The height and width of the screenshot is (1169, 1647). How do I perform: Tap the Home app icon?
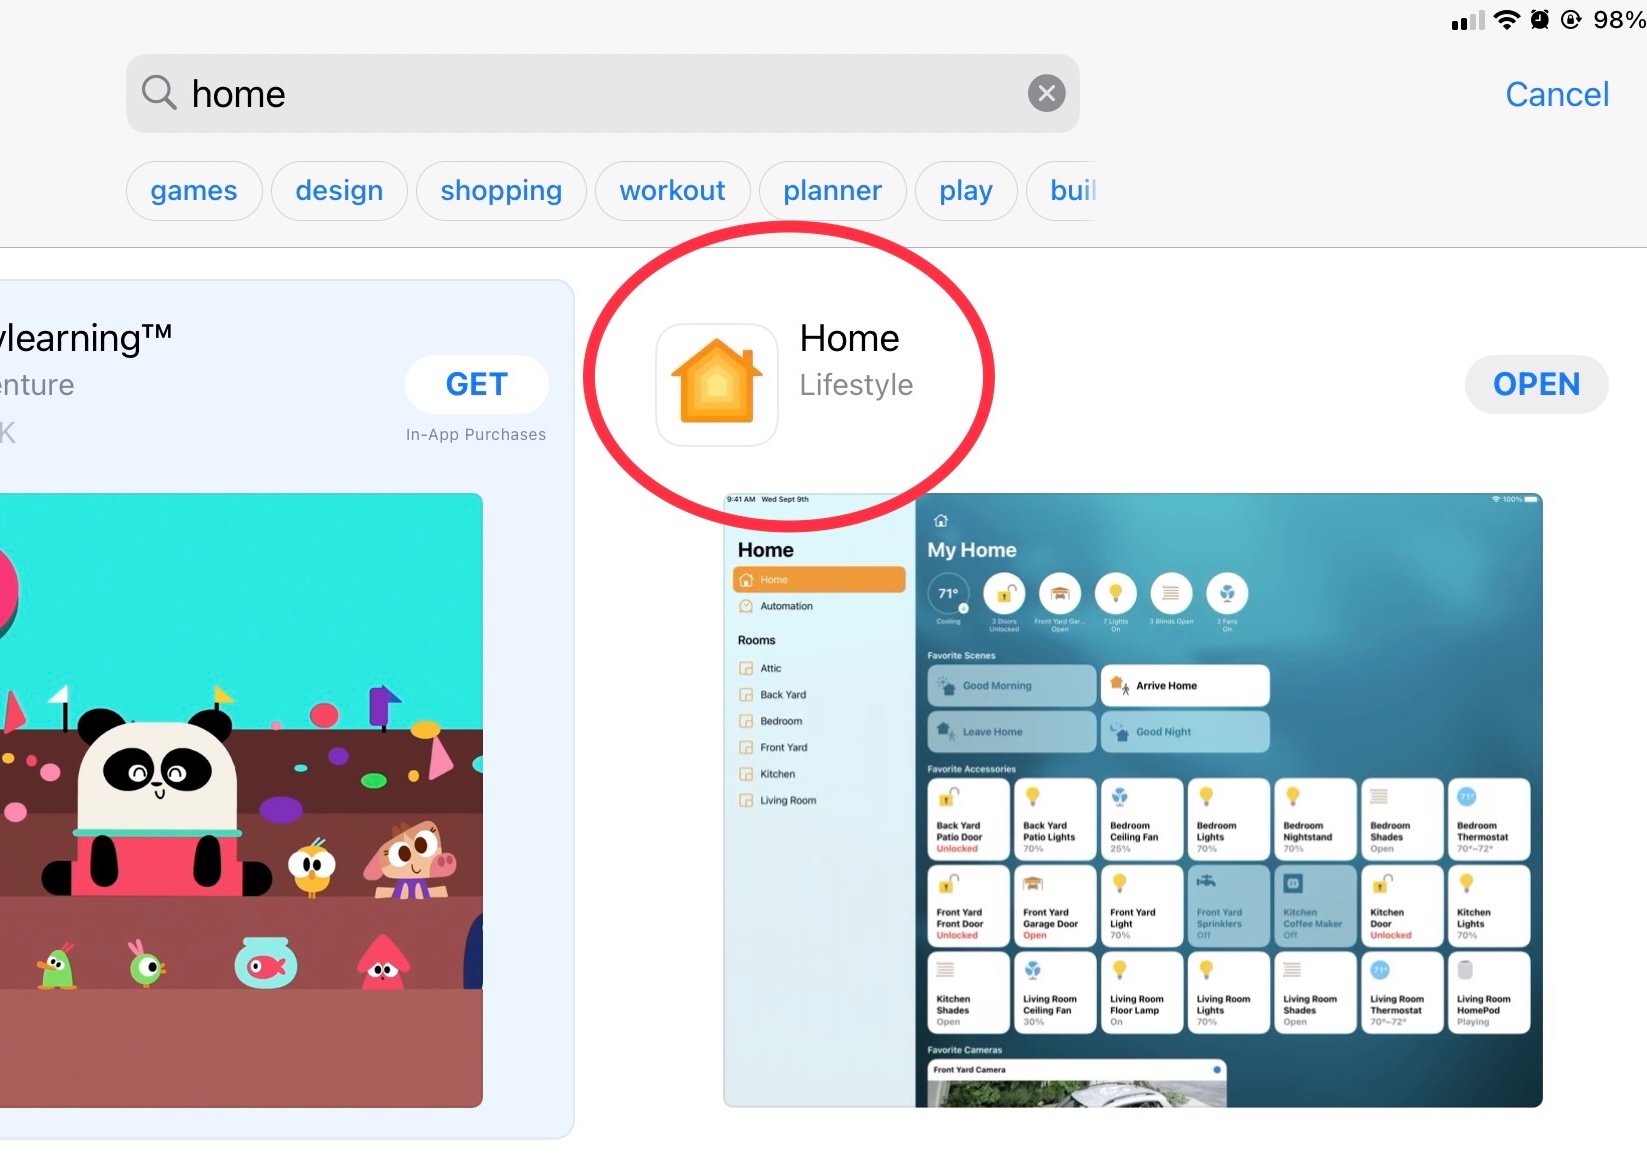[x=717, y=385]
